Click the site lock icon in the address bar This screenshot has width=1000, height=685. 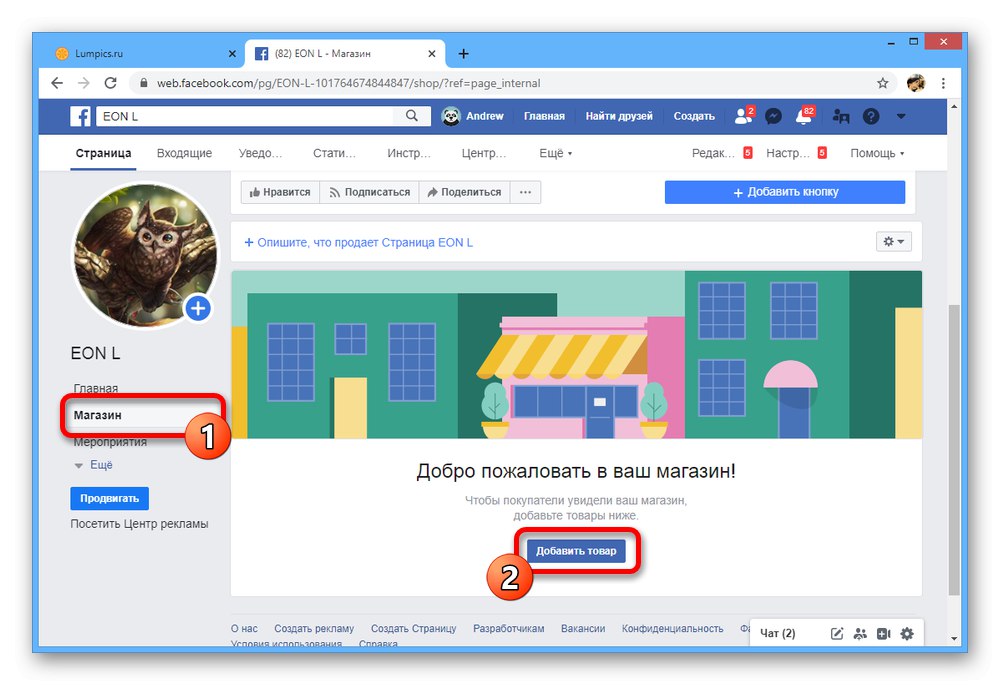point(143,83)
